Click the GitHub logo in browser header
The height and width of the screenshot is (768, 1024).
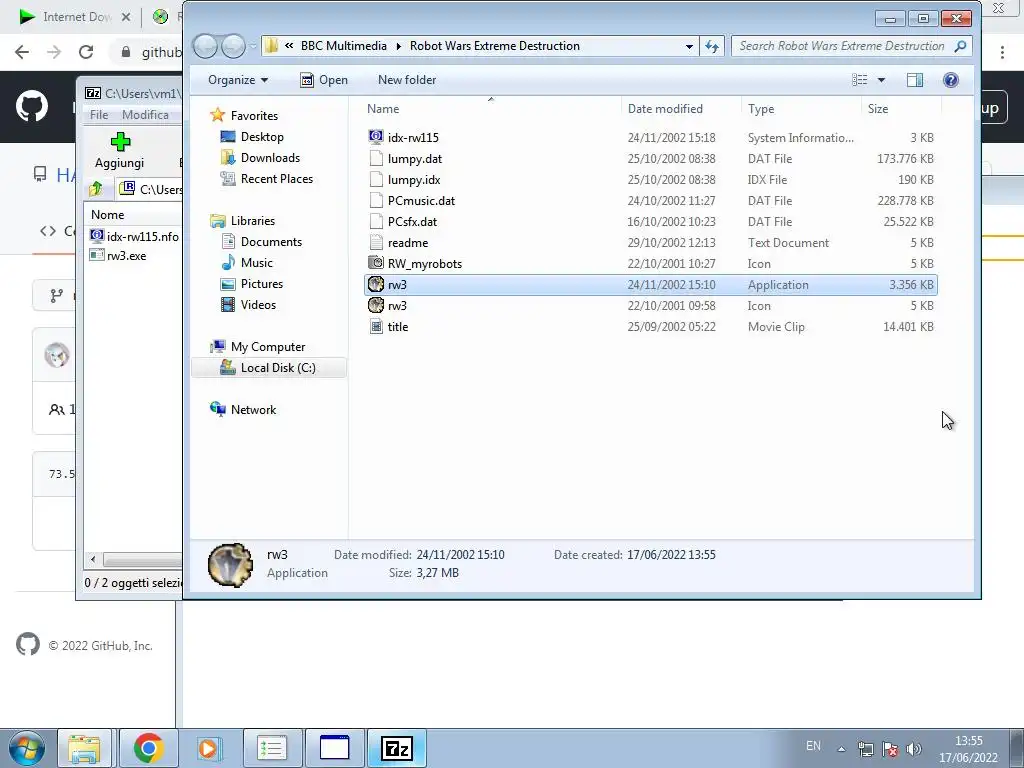[31, 106]
